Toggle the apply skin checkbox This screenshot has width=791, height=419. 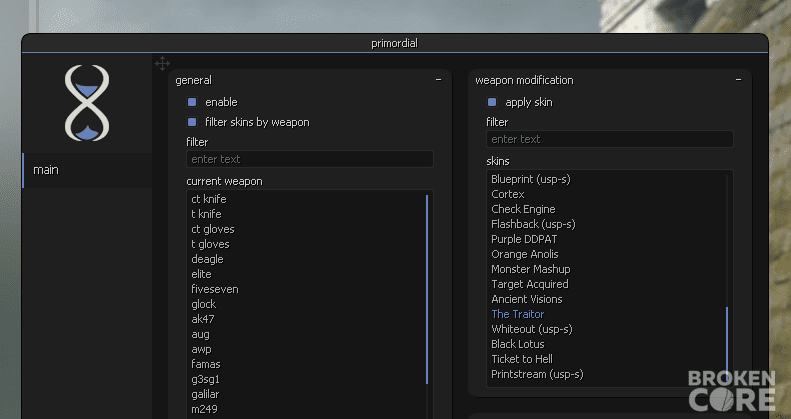(x=492, y=102)
